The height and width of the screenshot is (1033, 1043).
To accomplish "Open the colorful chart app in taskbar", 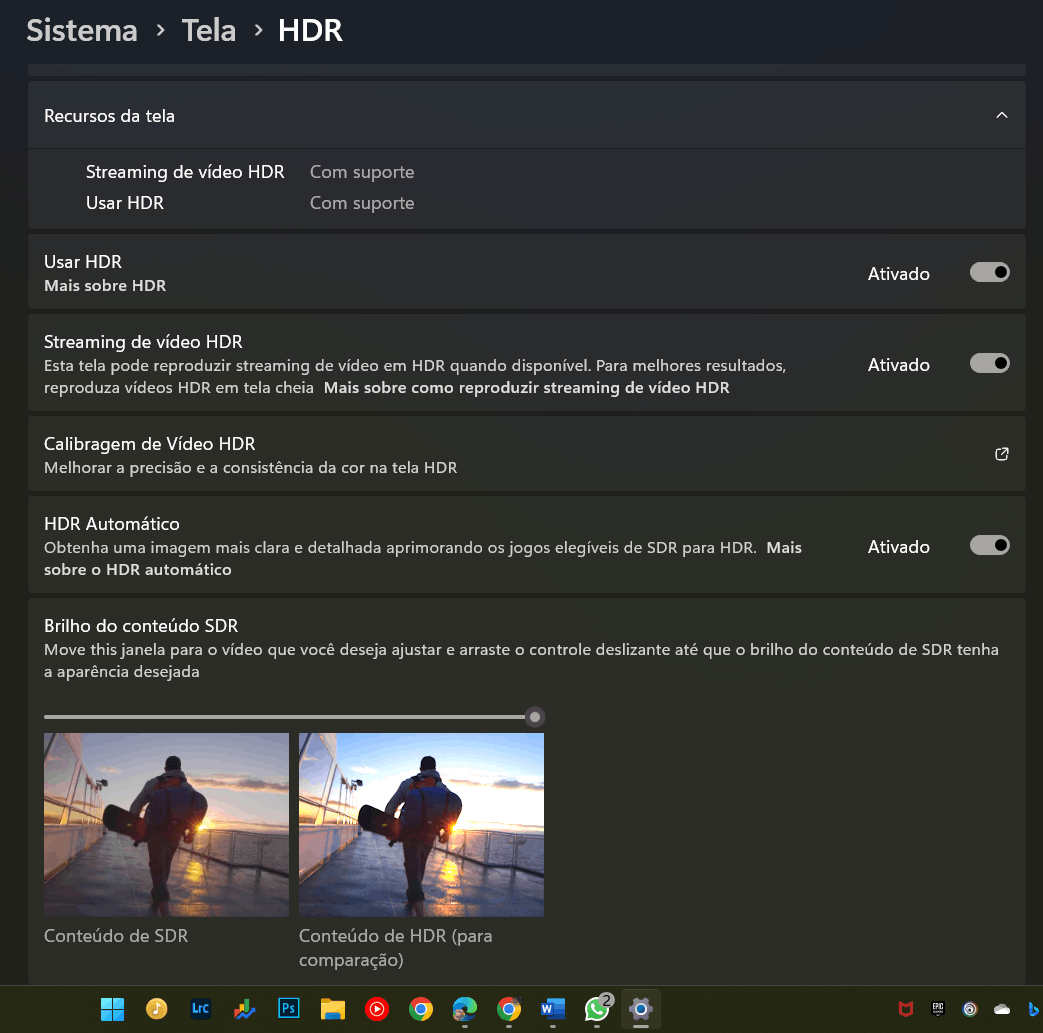I will coord(244,1010).
